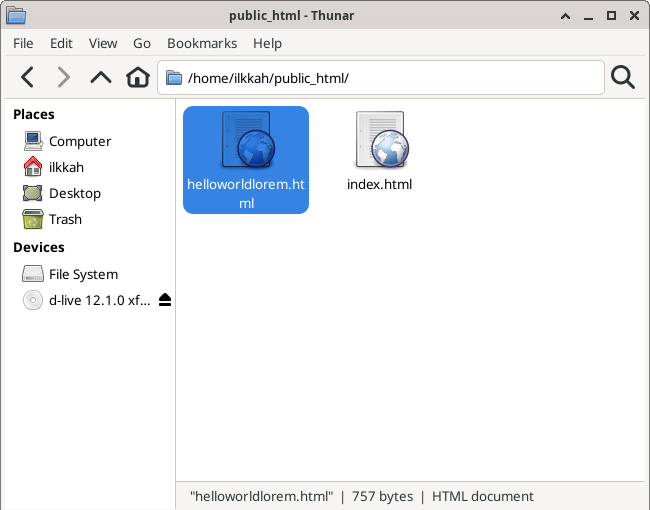The width and height of the screenshot is (650, 510).
Task: Open Trash from the sidebar
Action: (x=65, y=219)
